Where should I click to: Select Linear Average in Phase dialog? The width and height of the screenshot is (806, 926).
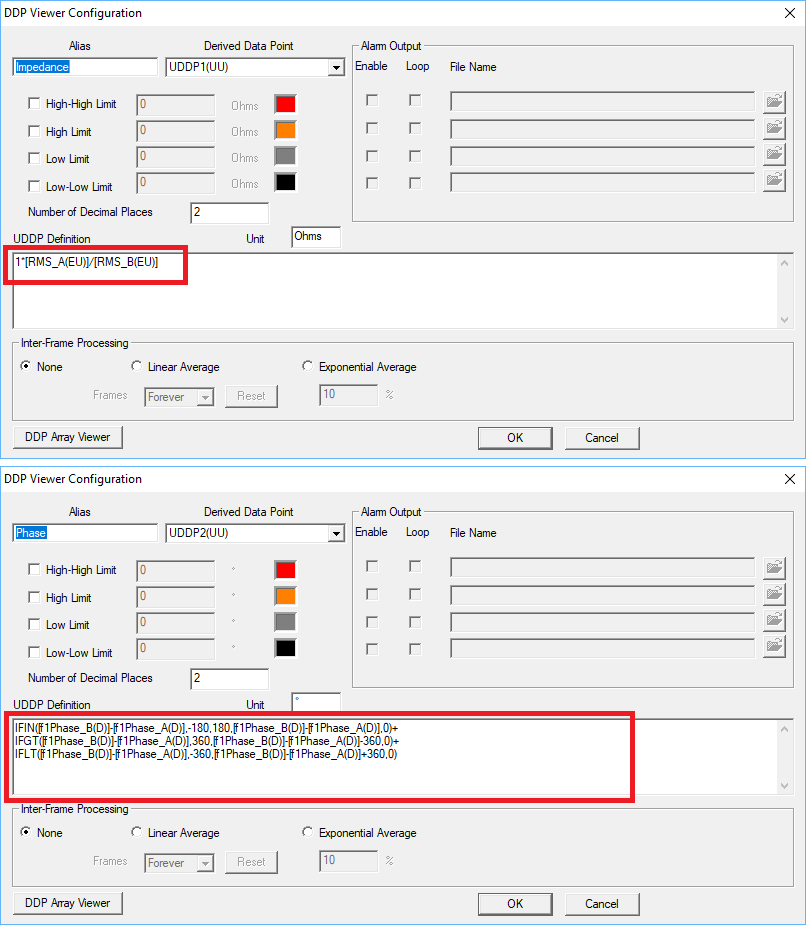pyautogui.click(x=136, y=832)
